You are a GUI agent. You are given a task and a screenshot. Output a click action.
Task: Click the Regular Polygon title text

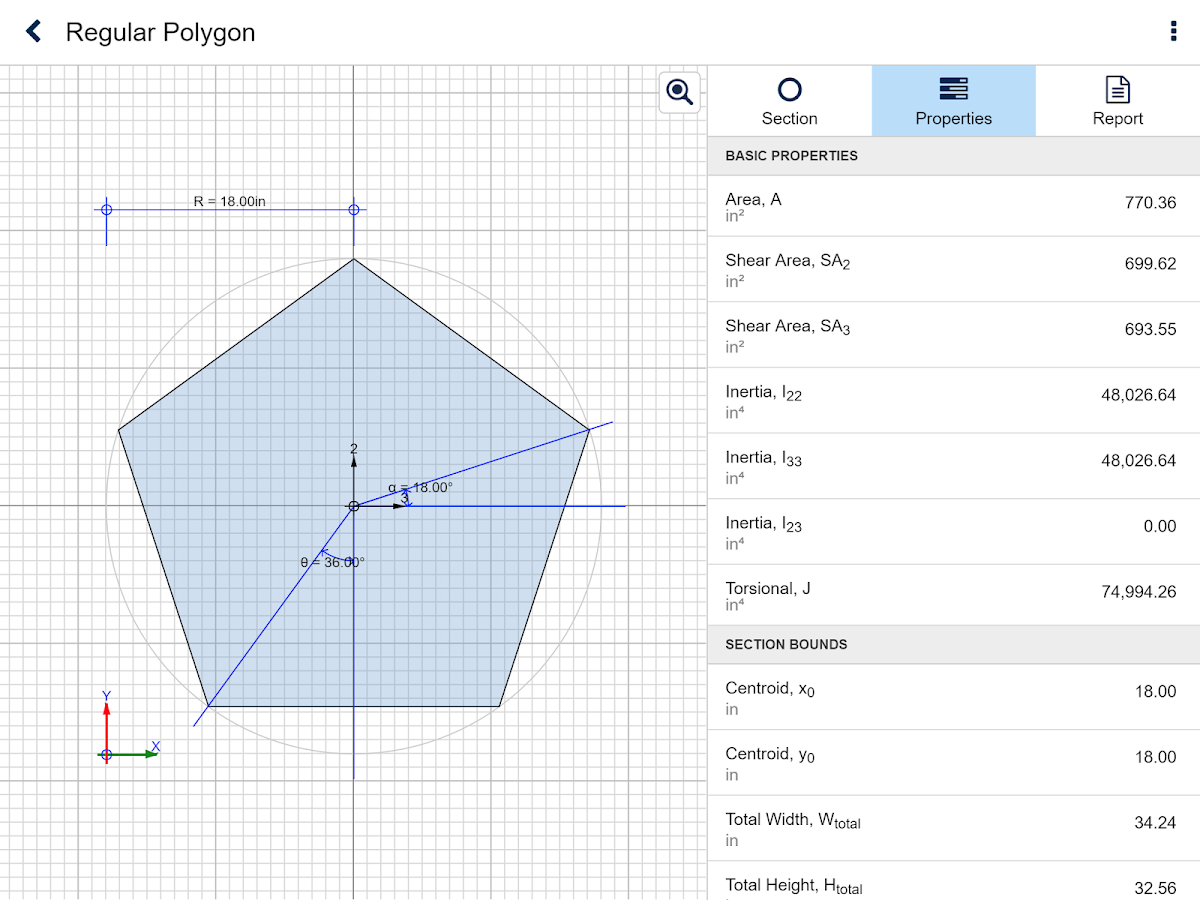(160, 33)
